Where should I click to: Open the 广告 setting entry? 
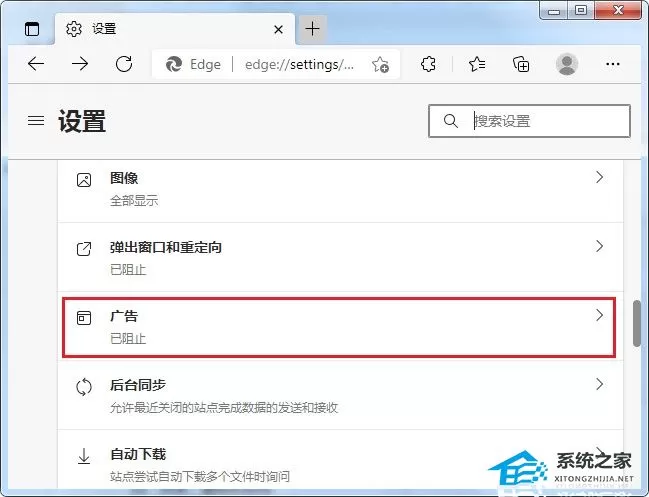pyautogui.click(x=339, y=327)
